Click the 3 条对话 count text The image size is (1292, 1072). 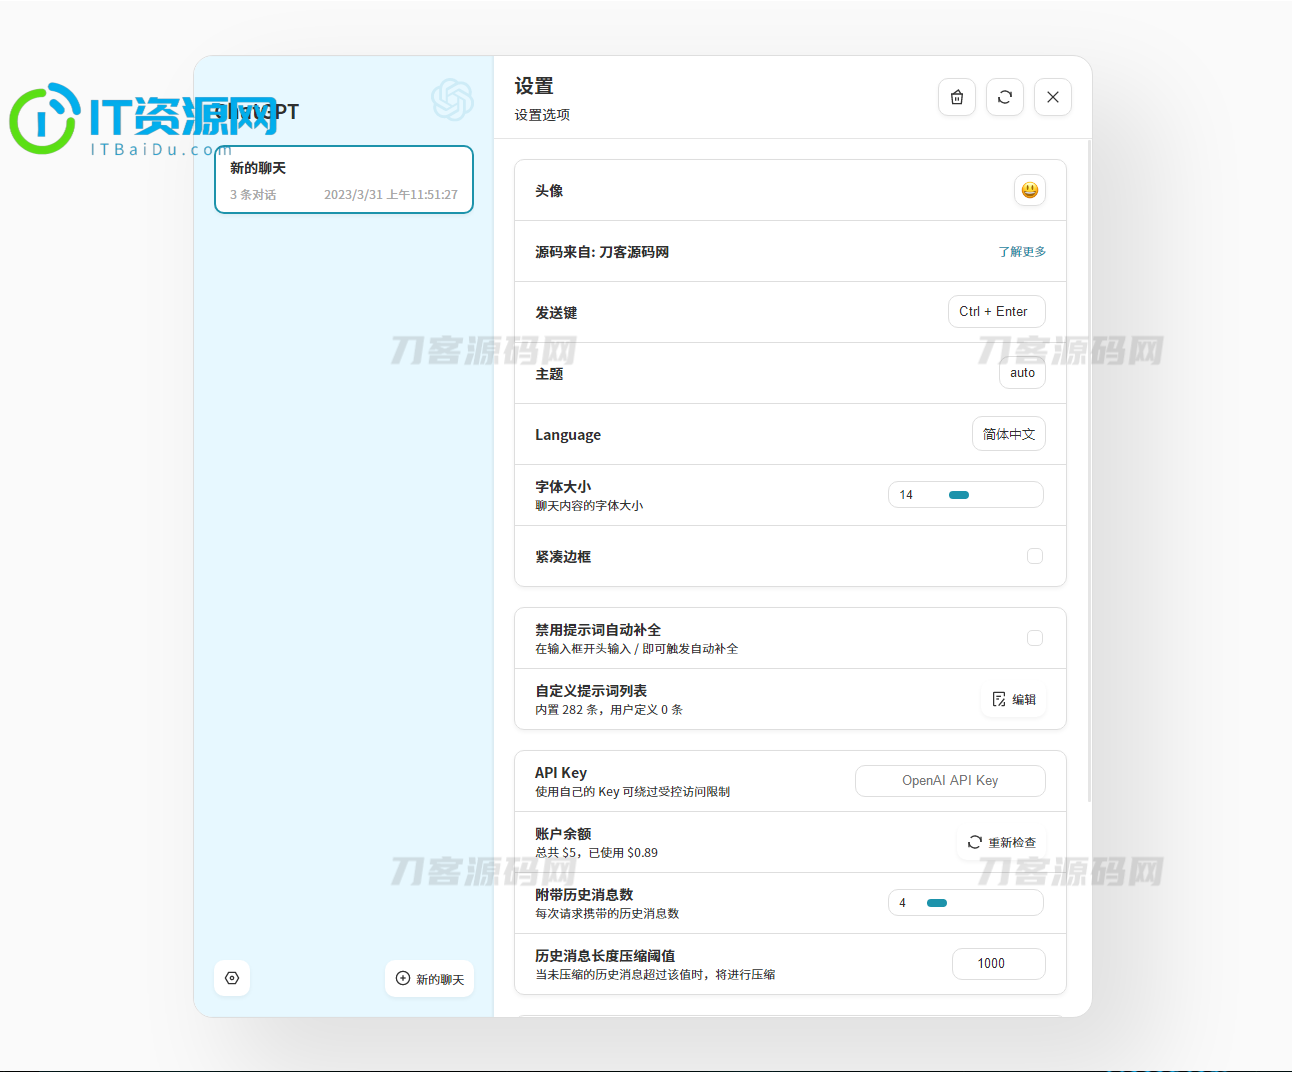tap(253, 195)
